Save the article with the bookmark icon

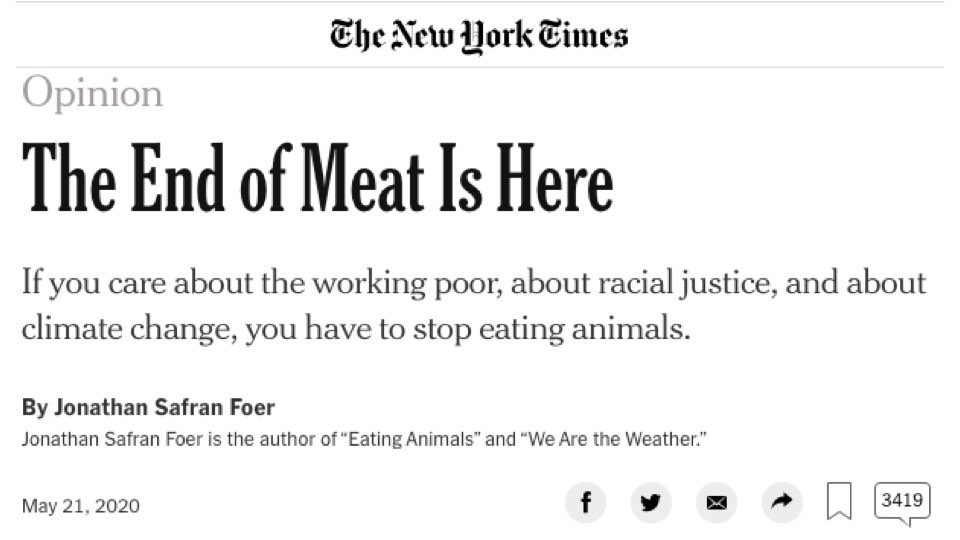pos(839,501)
